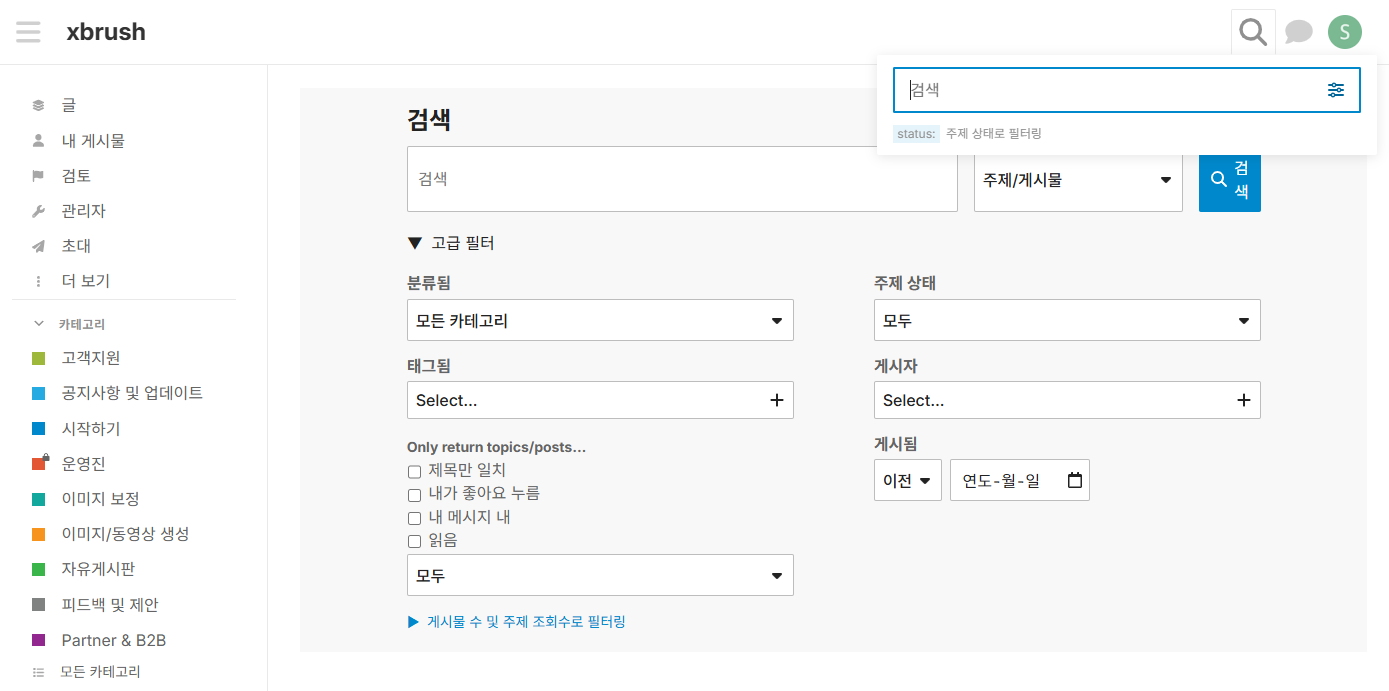Click the 검토 flag icon in sidebar
Image resolution: width=1389 pixels, height=691 pixels.
[38, 175]
